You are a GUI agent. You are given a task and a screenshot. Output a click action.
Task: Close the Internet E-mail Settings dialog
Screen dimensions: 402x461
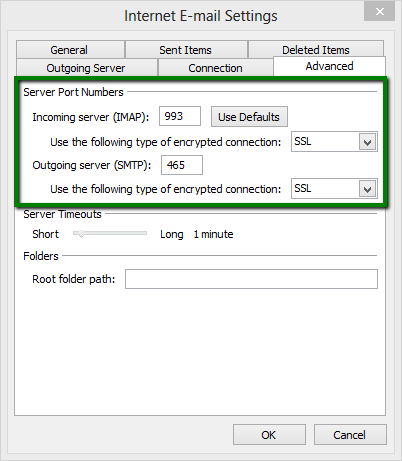pyautogui.click(x=379, y=12)
